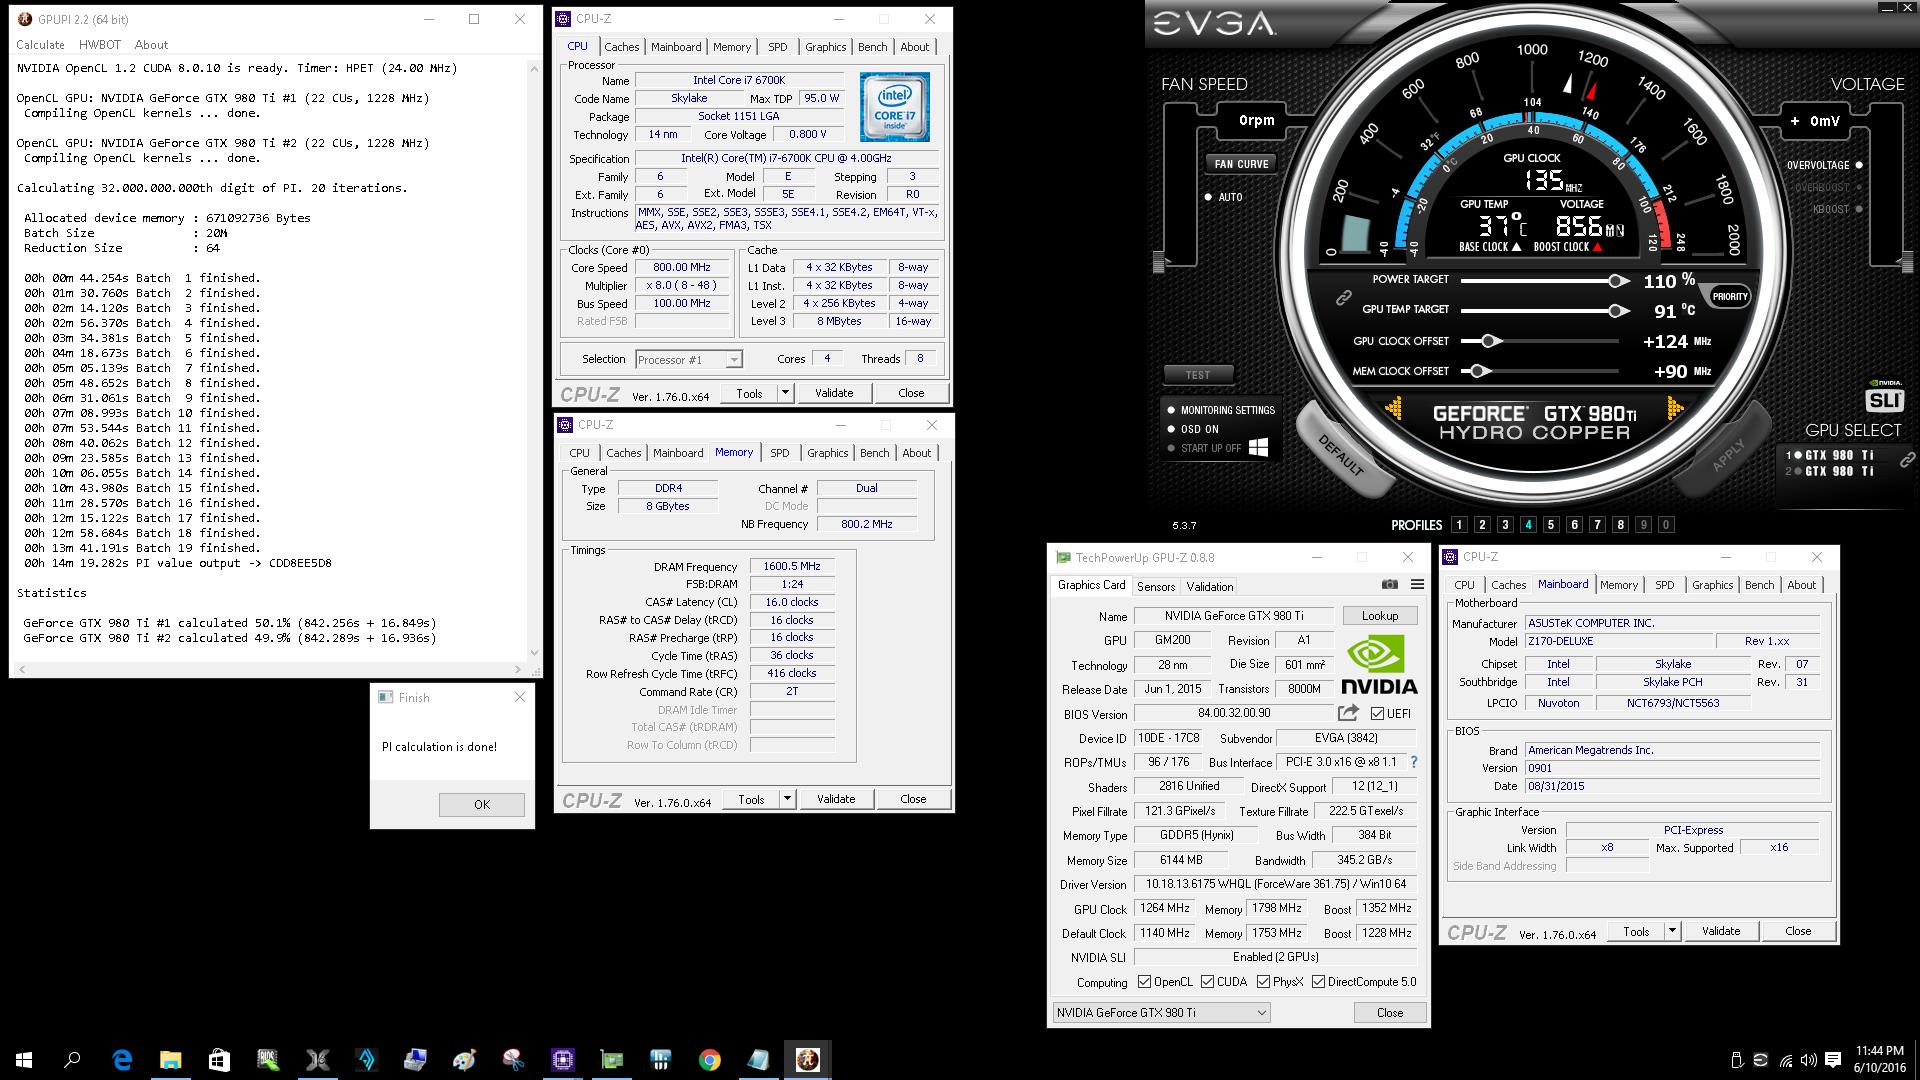The height and width of the screenshot is (1080, 1920).
Task: Toggle OSD ON option in EVGA
Action: tap(1171, 429)
